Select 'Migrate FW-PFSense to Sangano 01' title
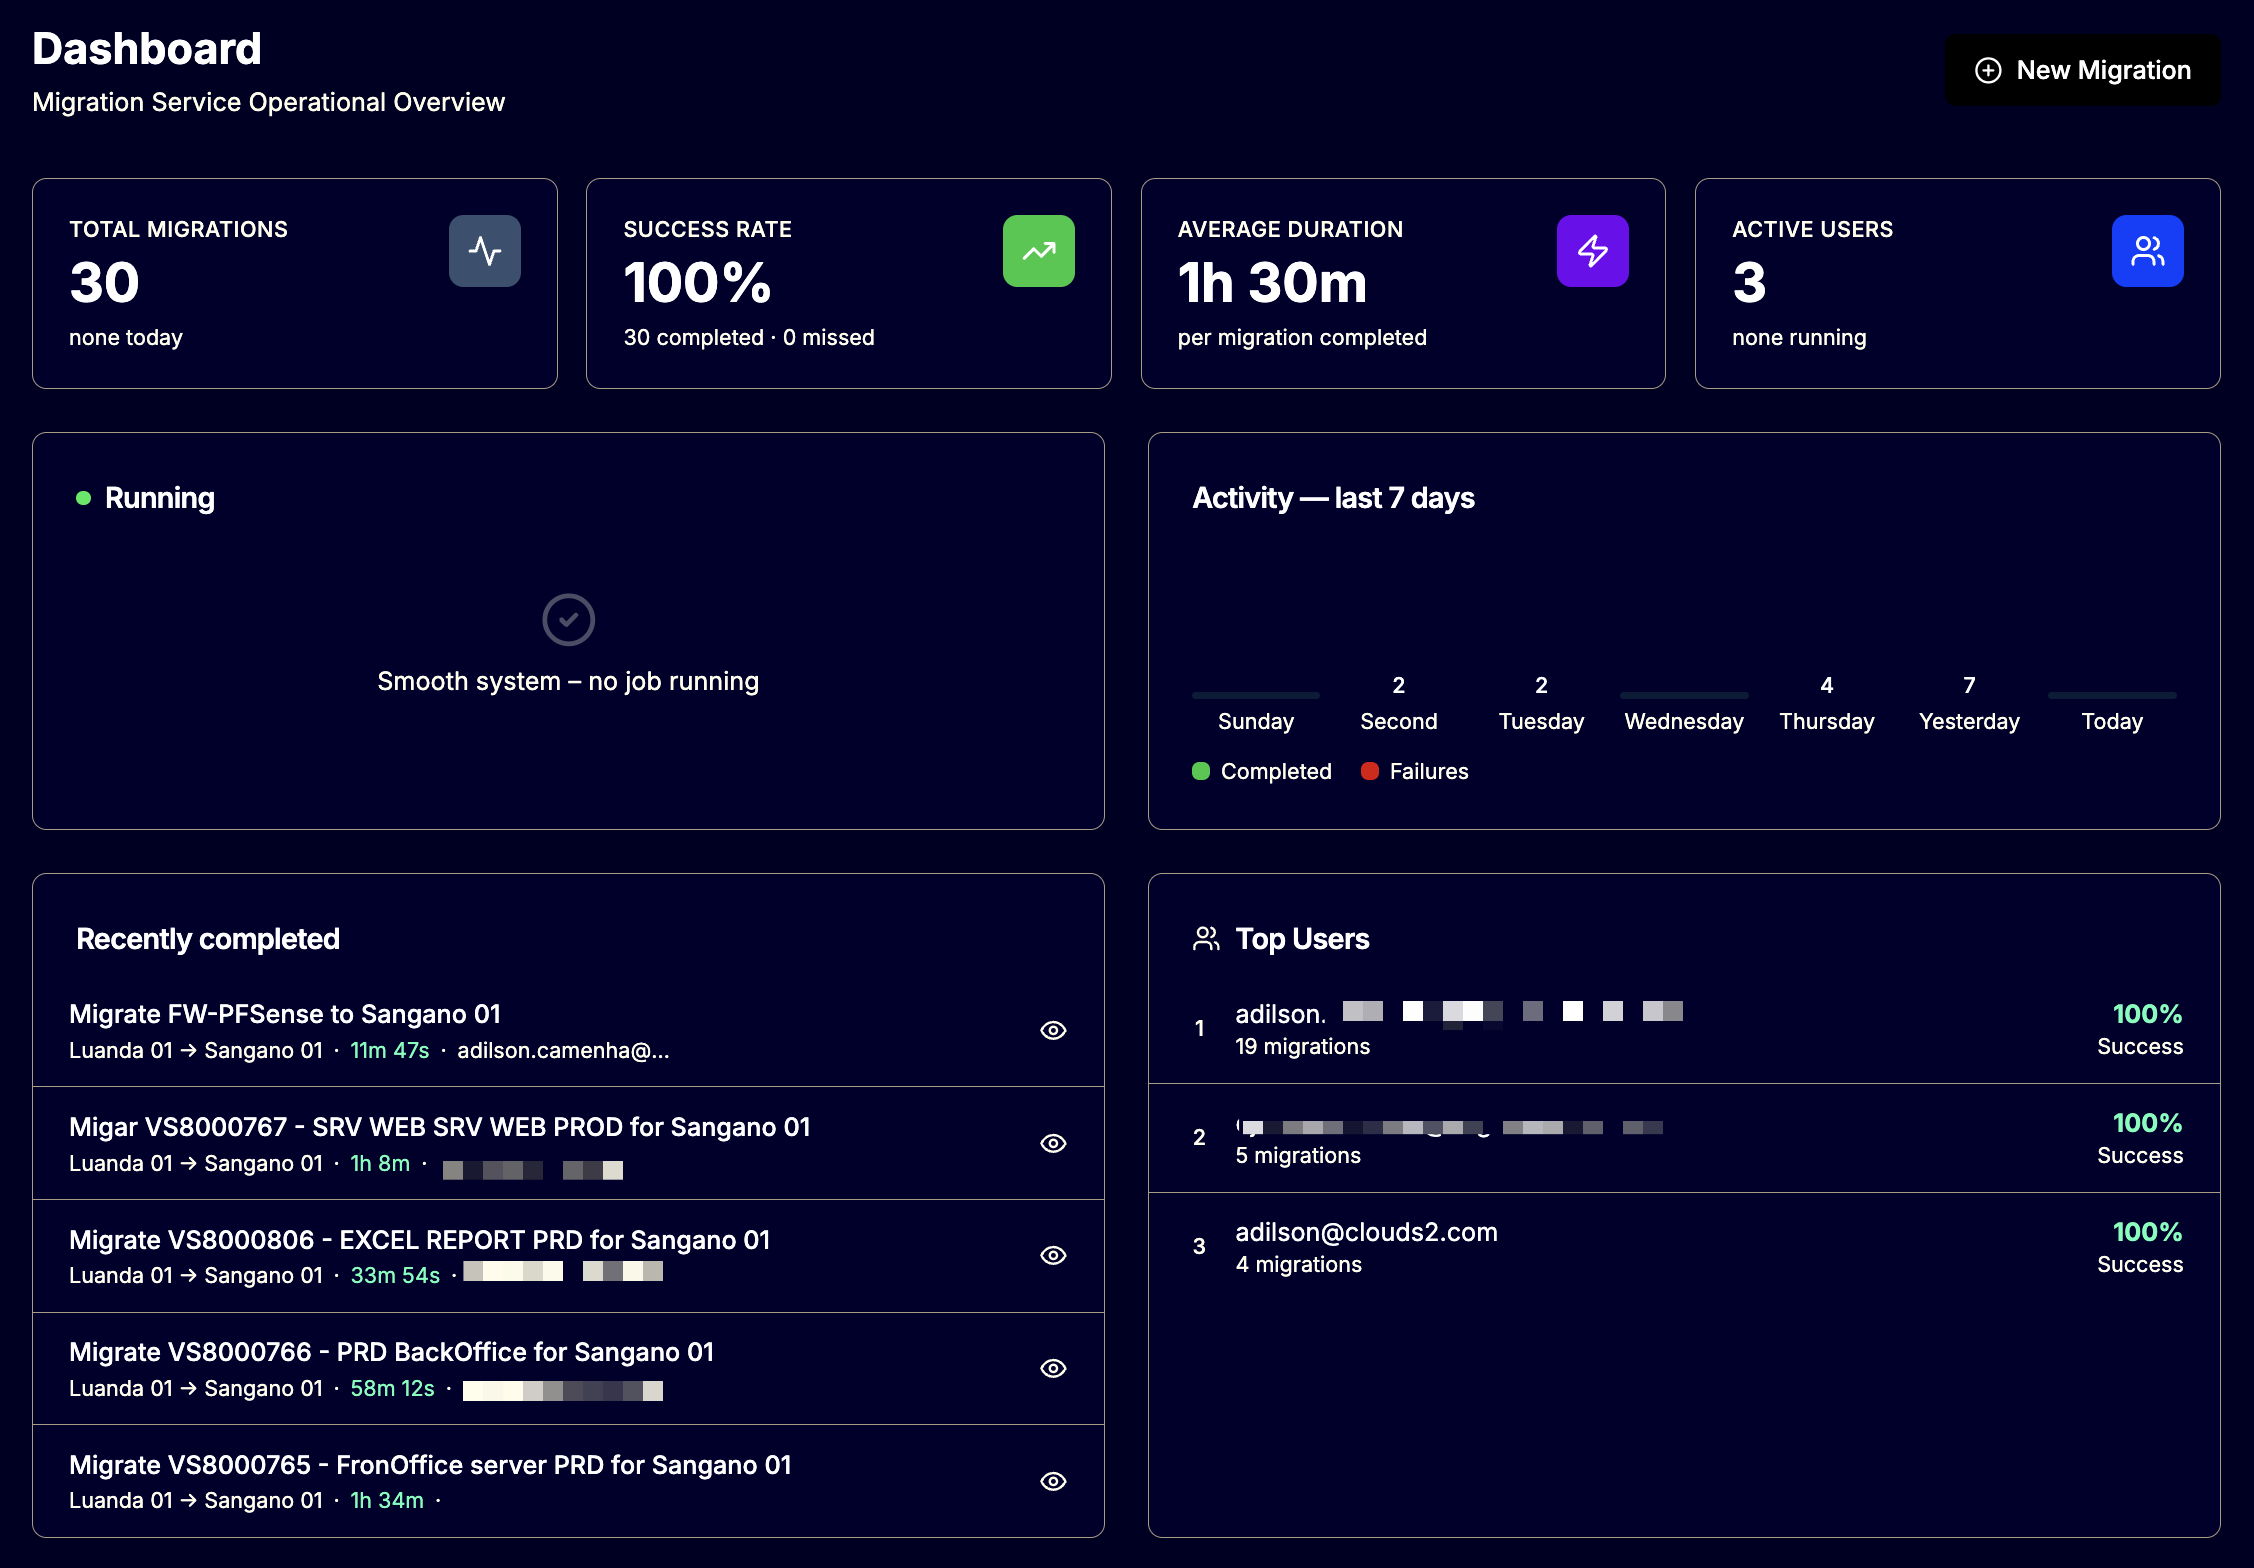 click(285, 1014)
